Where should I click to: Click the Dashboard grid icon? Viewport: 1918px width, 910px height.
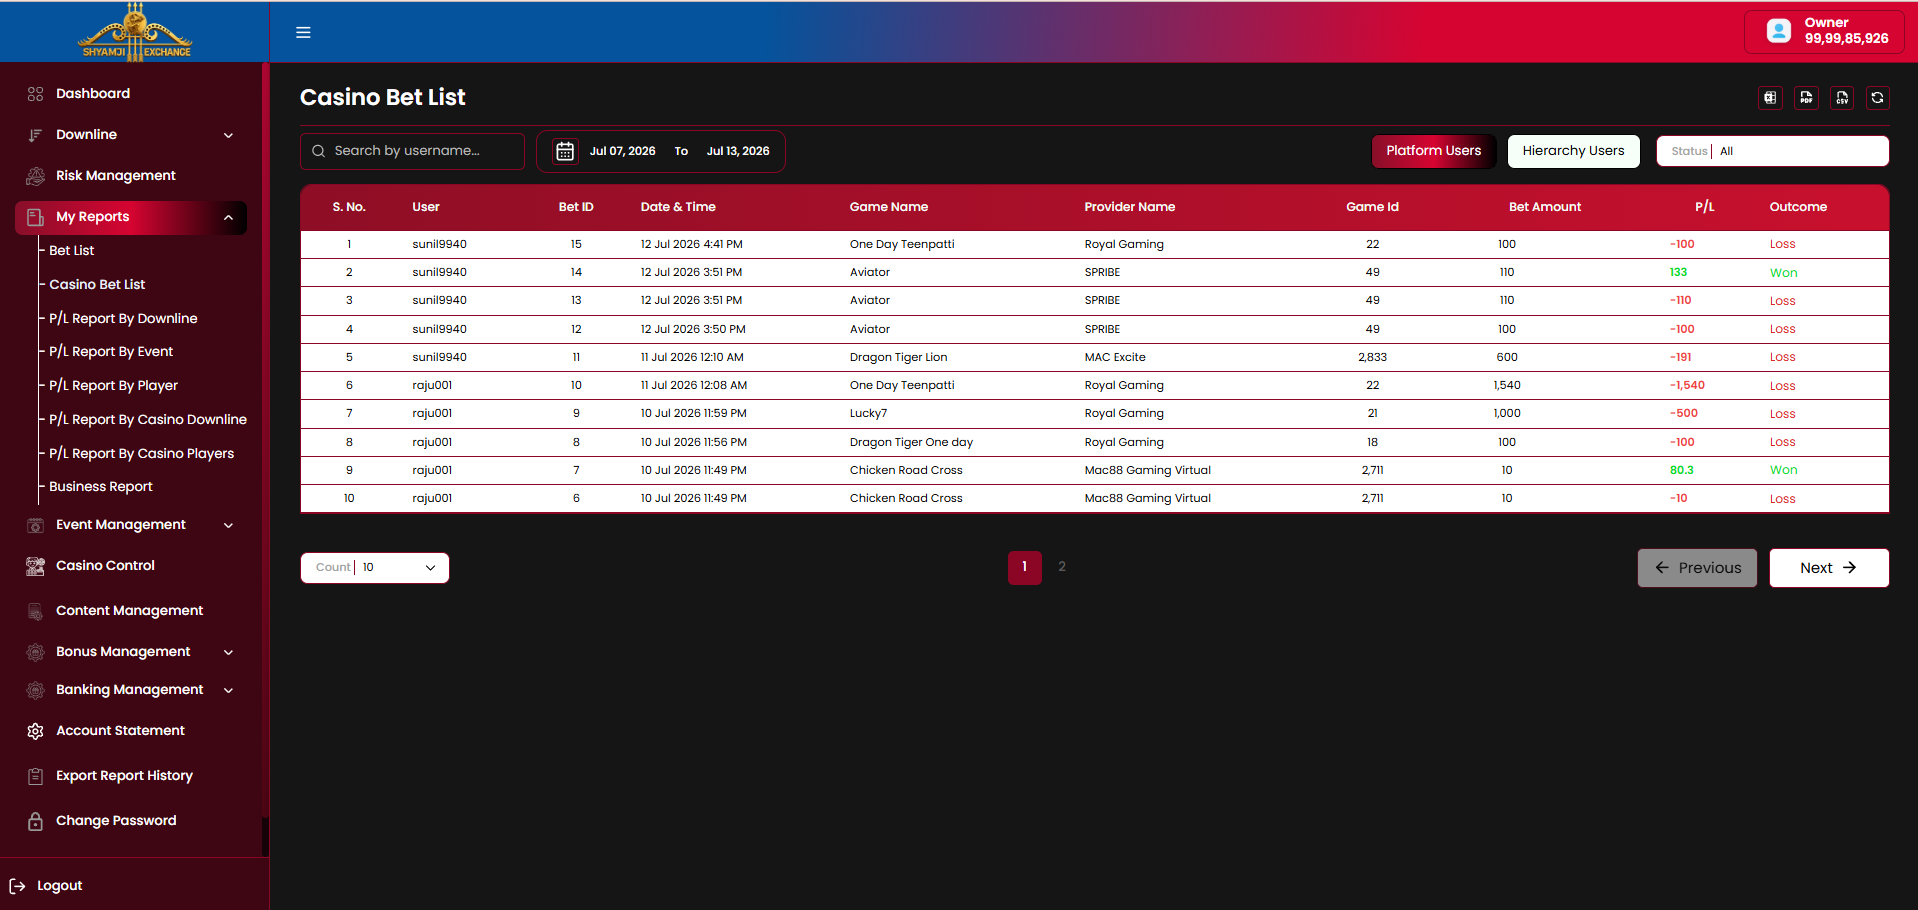tap(35, 94)
